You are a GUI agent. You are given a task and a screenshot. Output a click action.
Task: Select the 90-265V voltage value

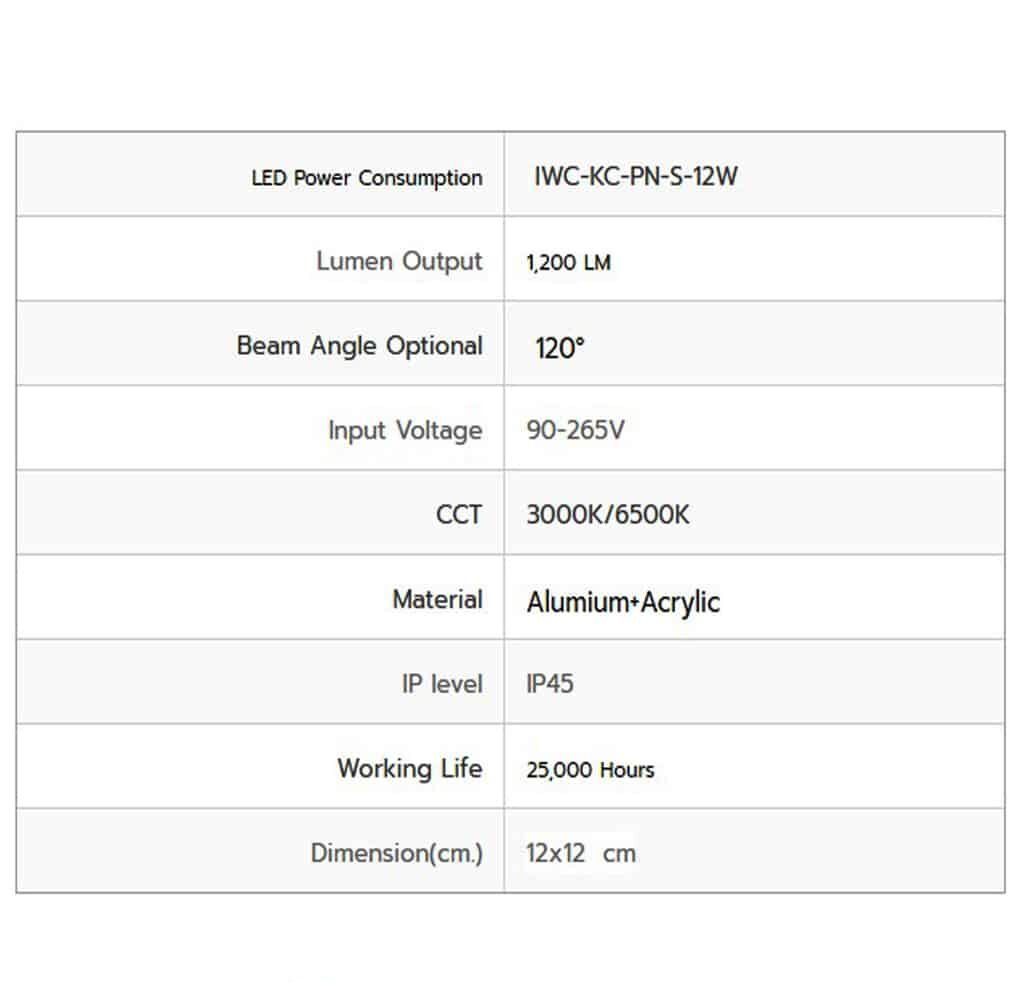pyautogui.click(x=575, y=430)
